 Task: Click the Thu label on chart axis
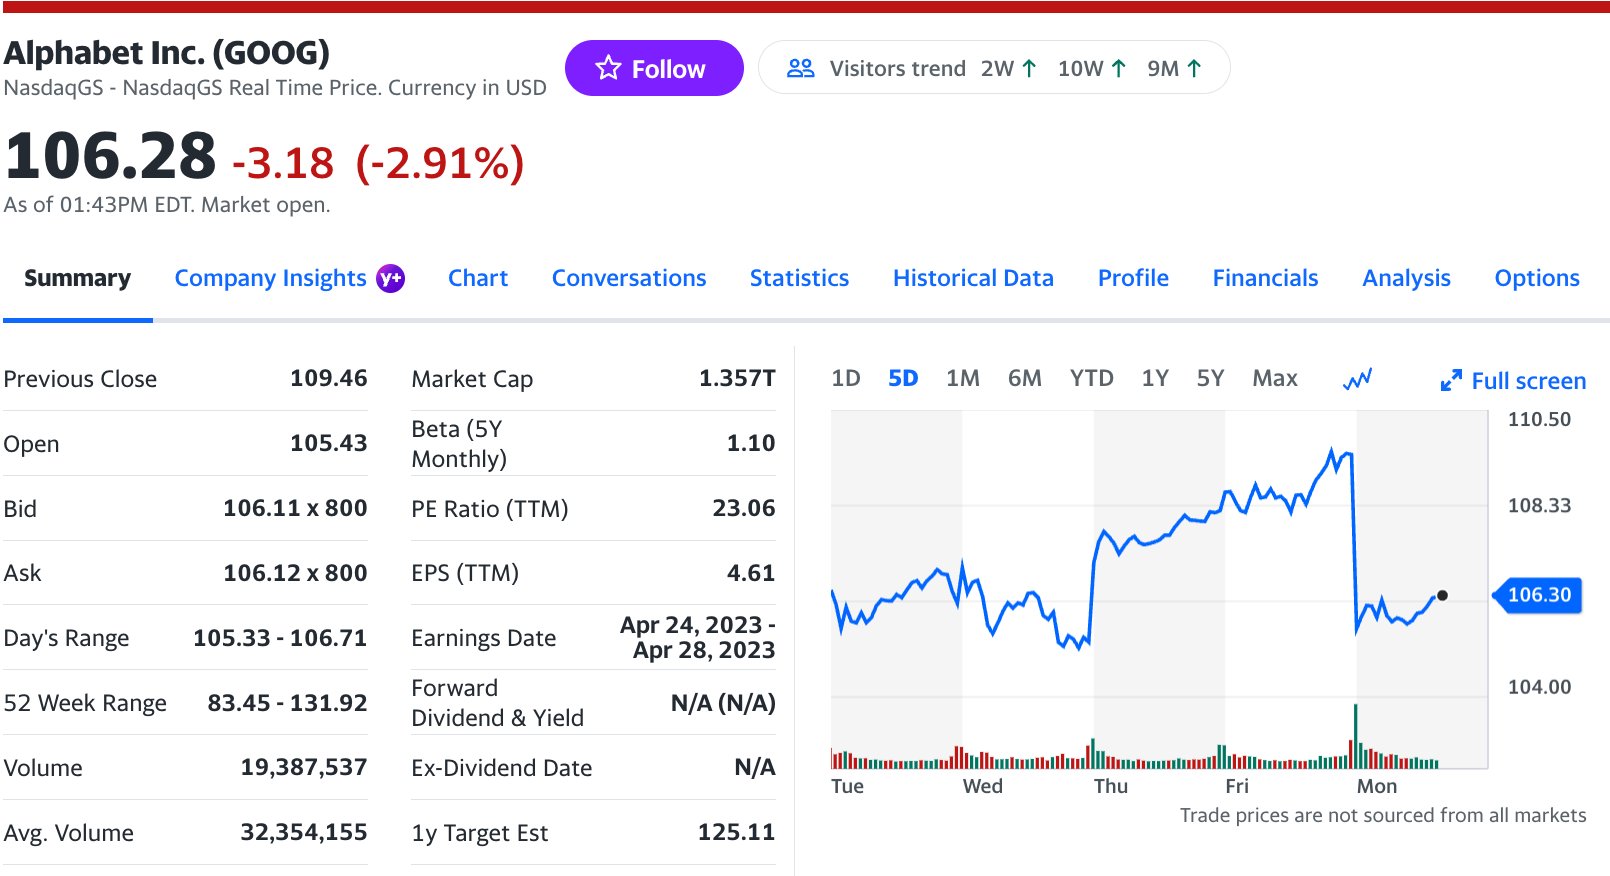coord(1111,786)
